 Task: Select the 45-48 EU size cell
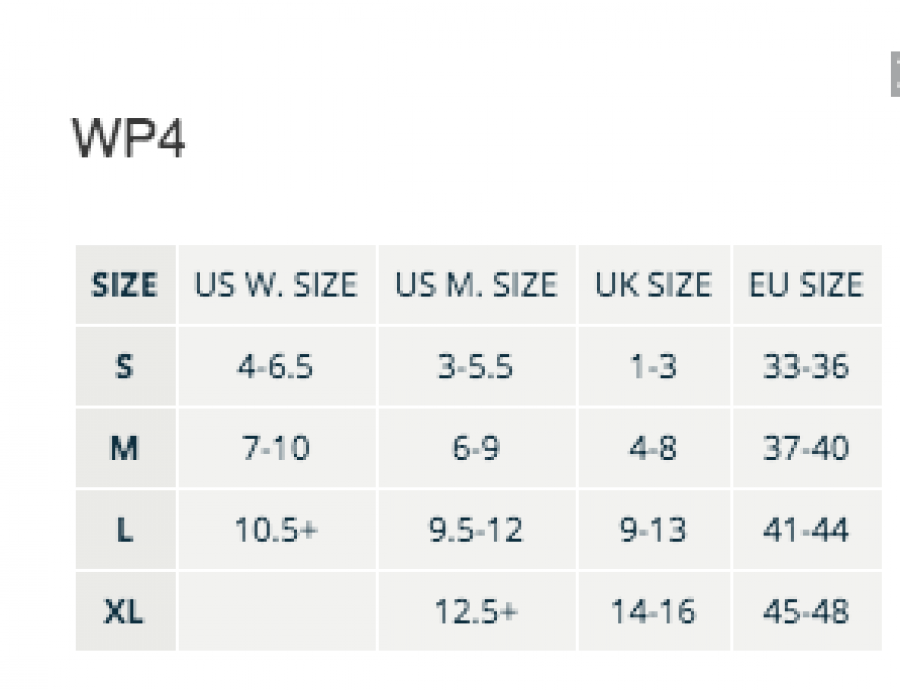pyautogui.click(x=806, y=611)
